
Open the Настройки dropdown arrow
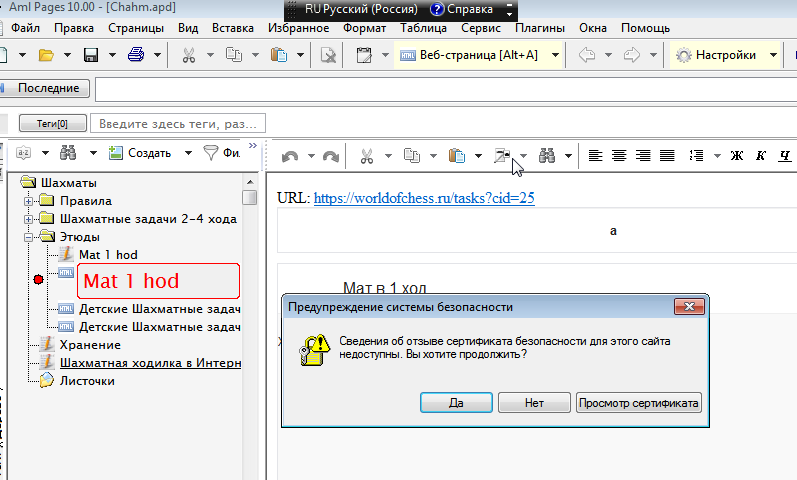coord(773,55)
